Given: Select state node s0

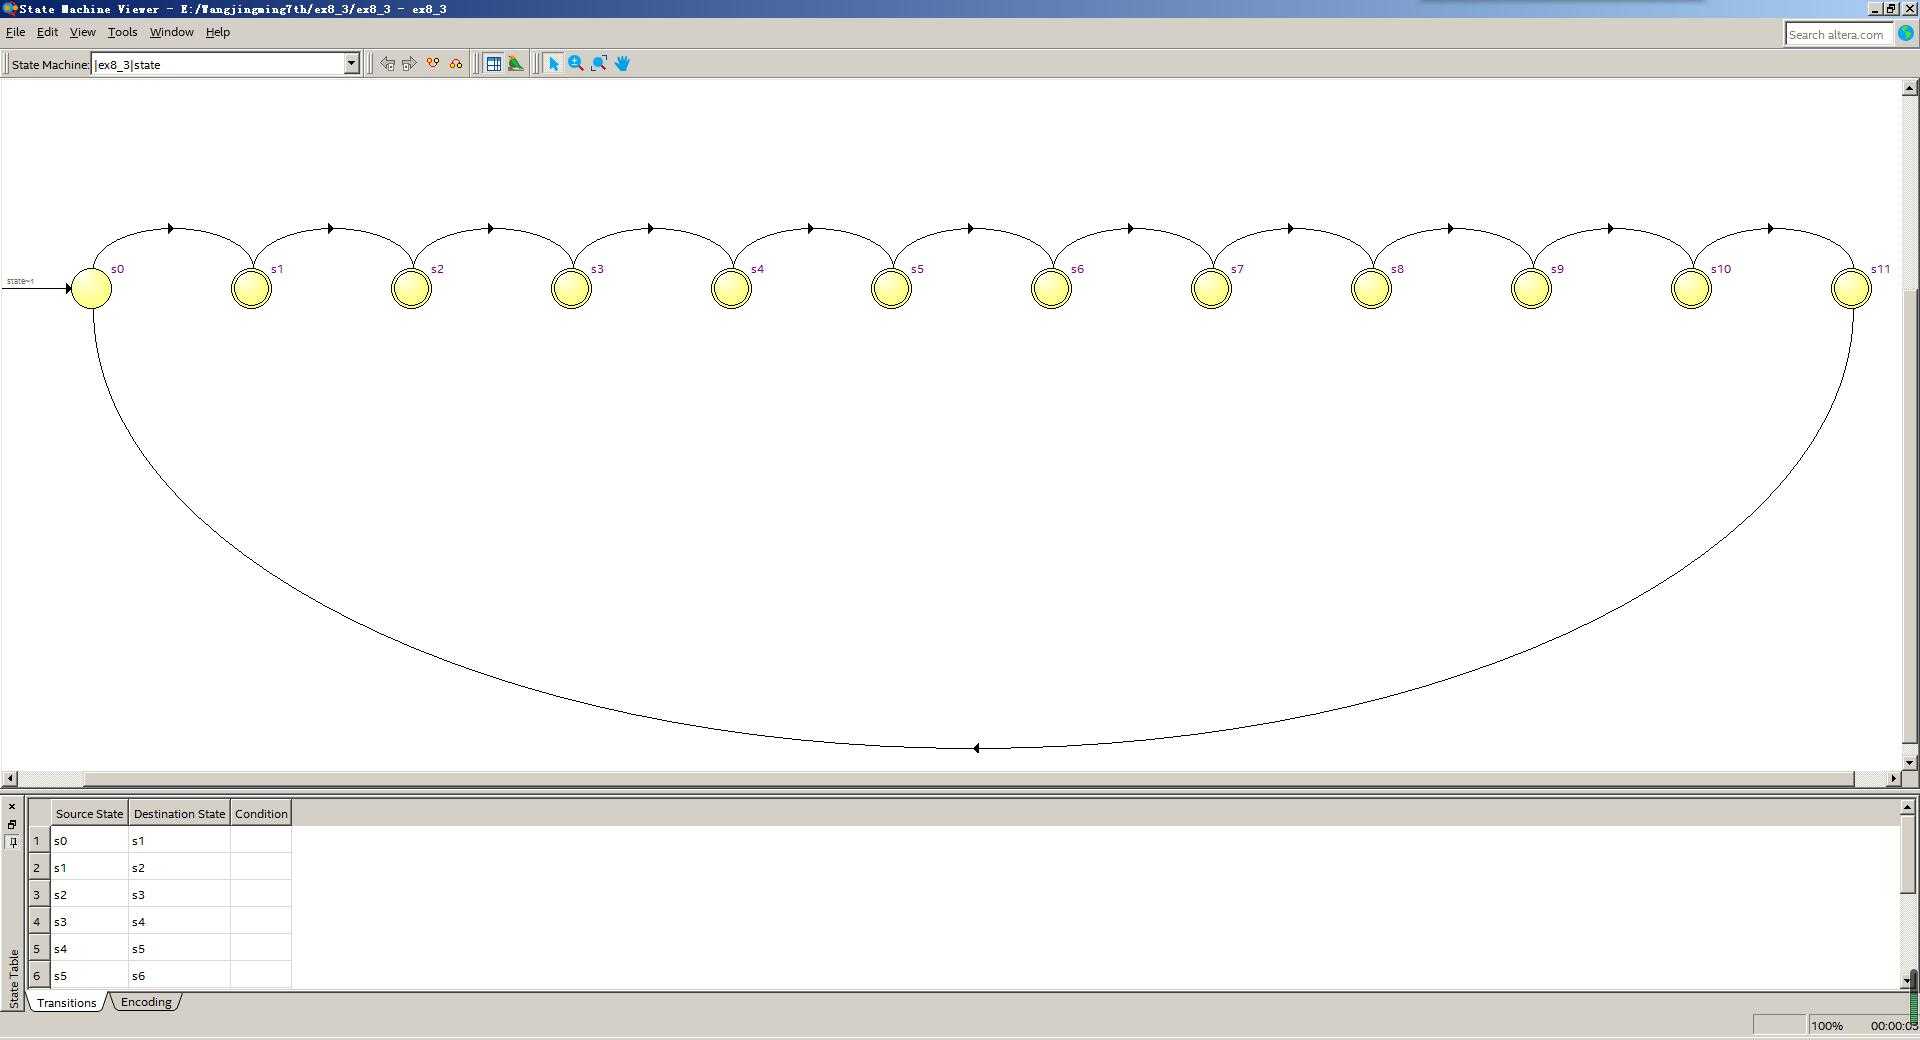Looking at the screenshot, I should 92,289.
